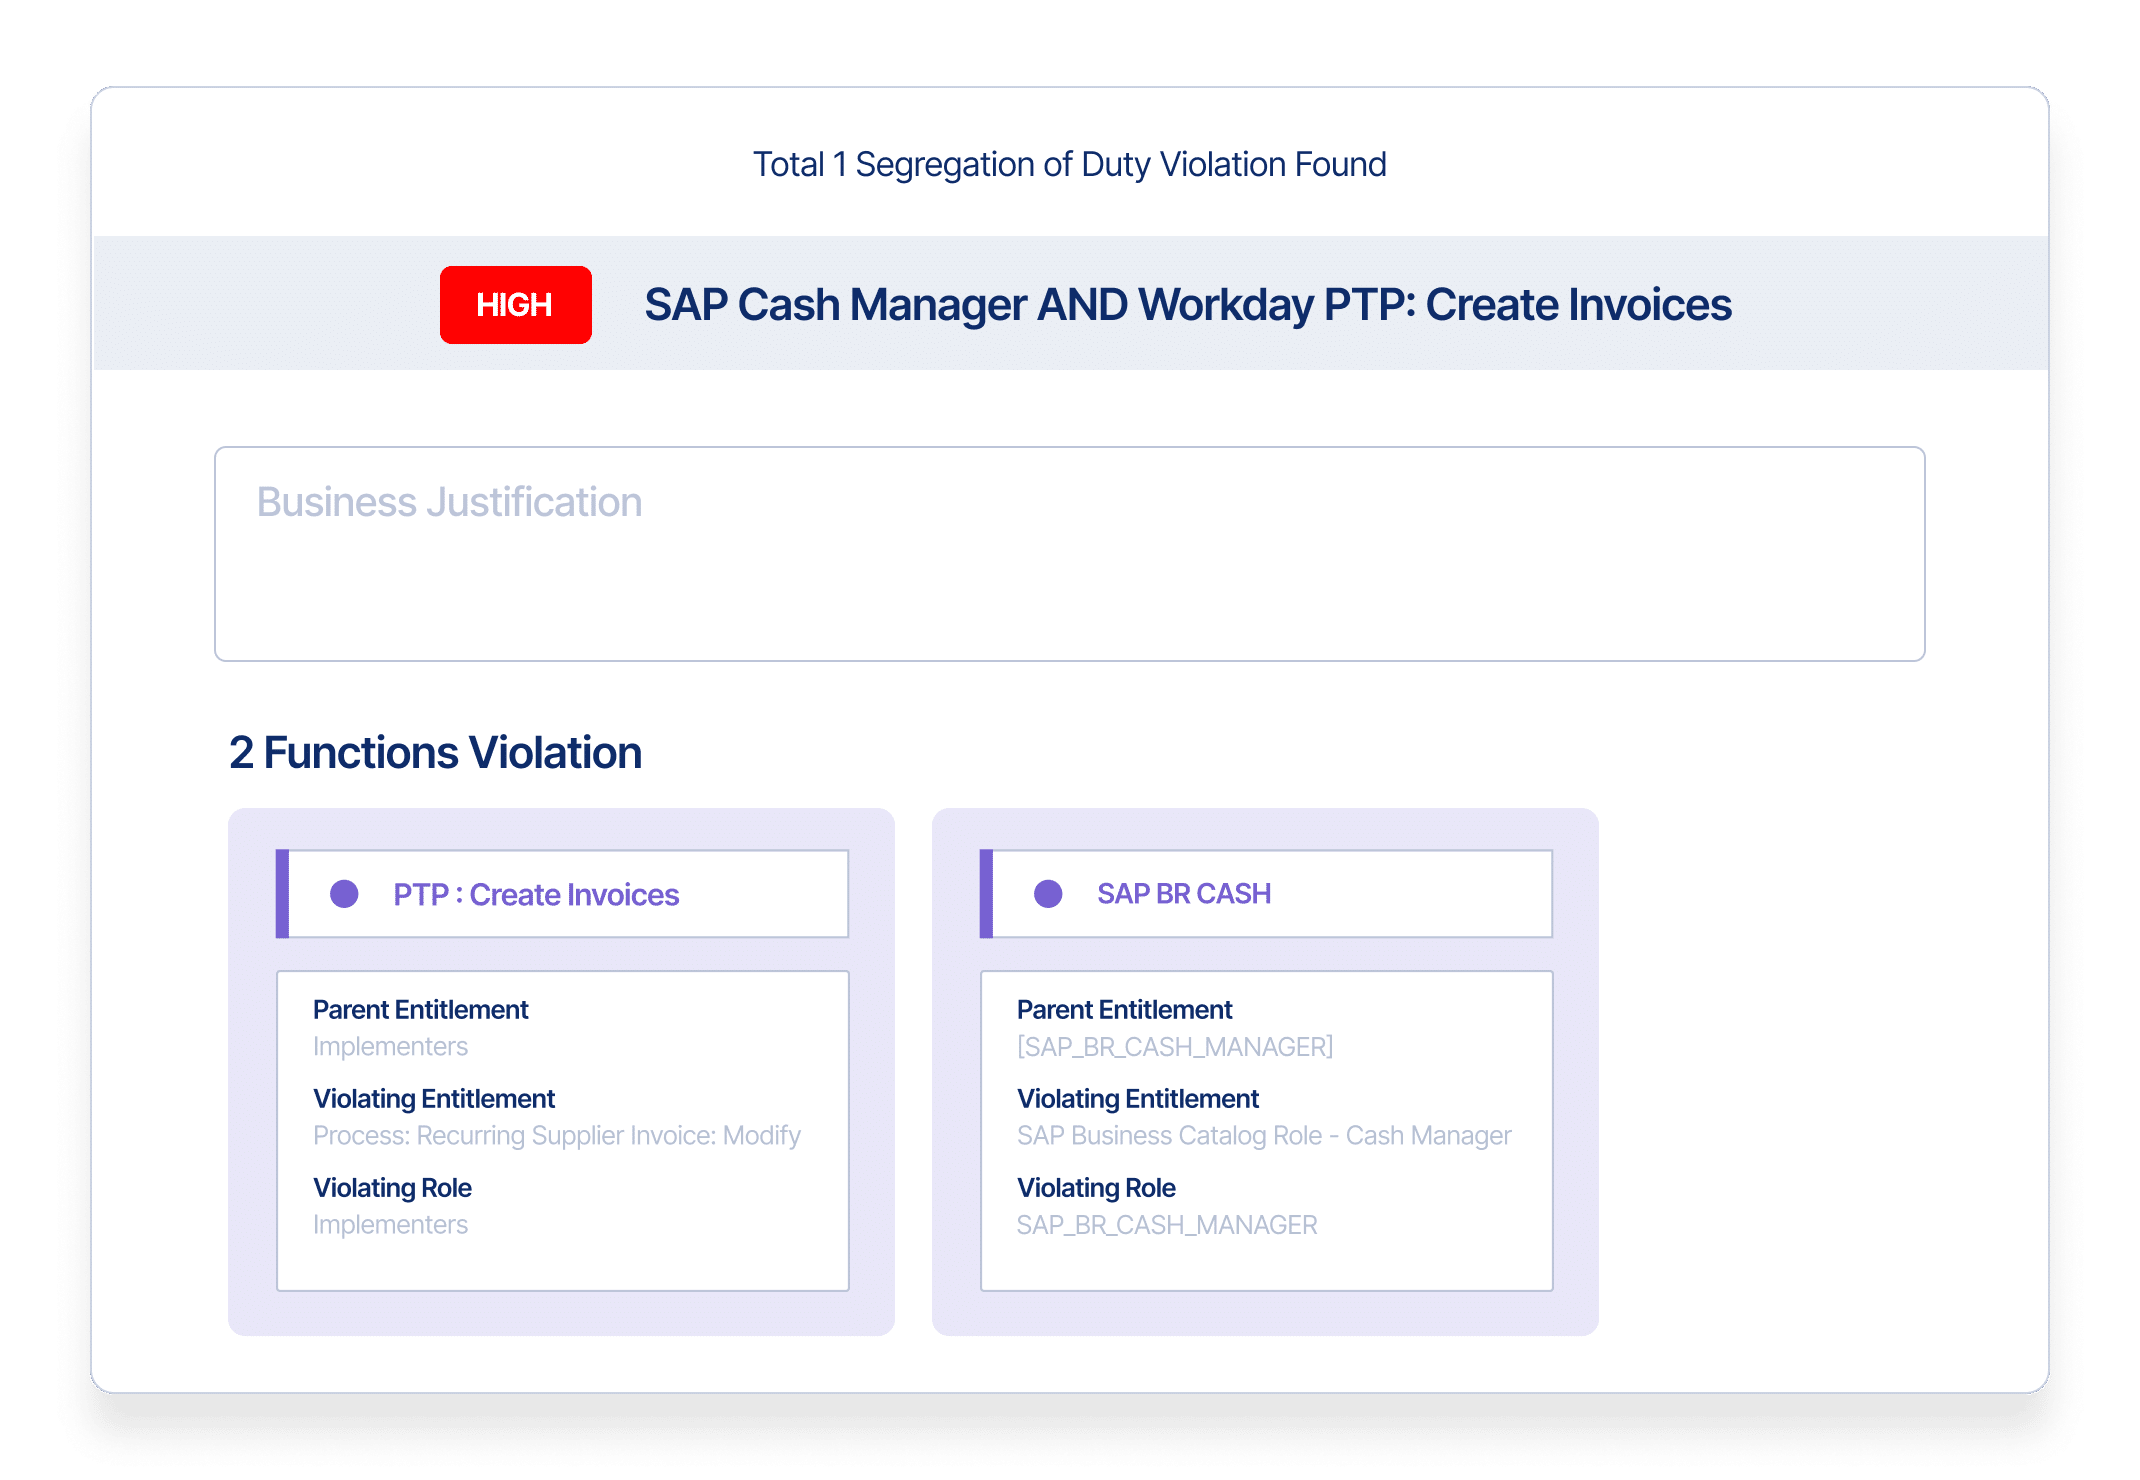Click SAP_BR_CASH_MANAGER under Violating Role
The width and height of the screenshot is (2140, 1480).
tap(1167, 1225)
